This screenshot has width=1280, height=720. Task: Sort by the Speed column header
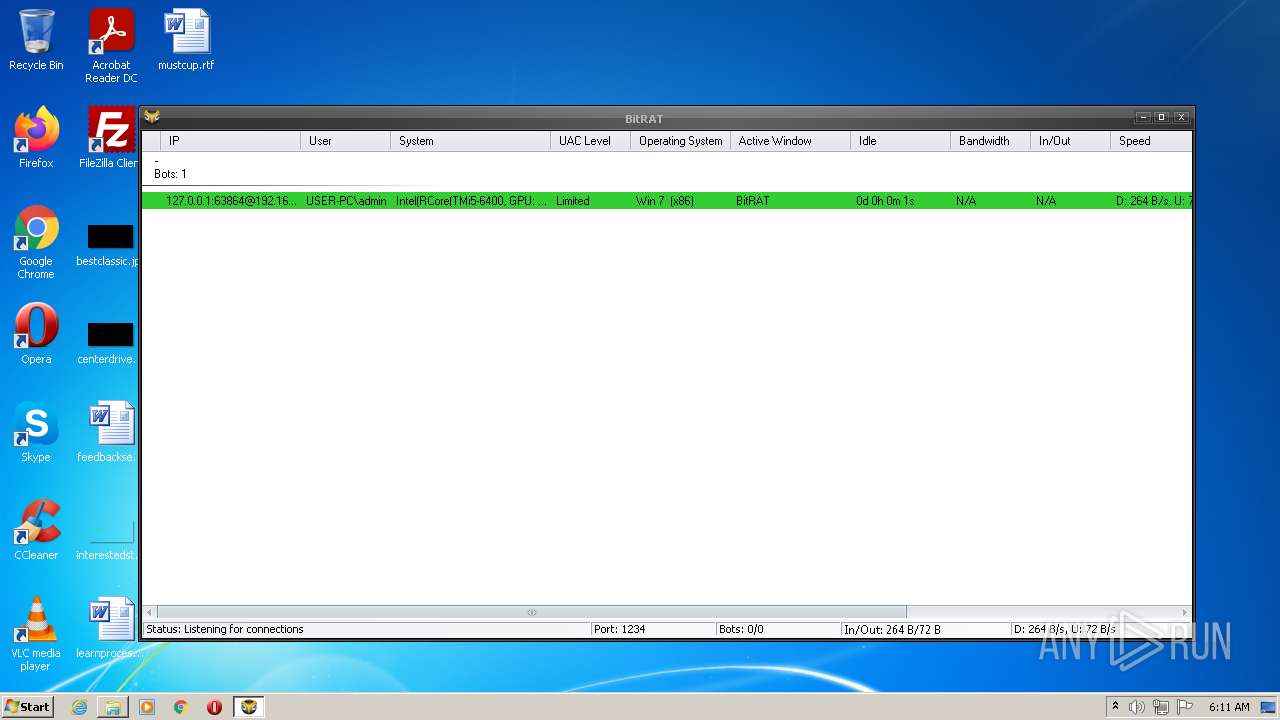(1151, 141)
